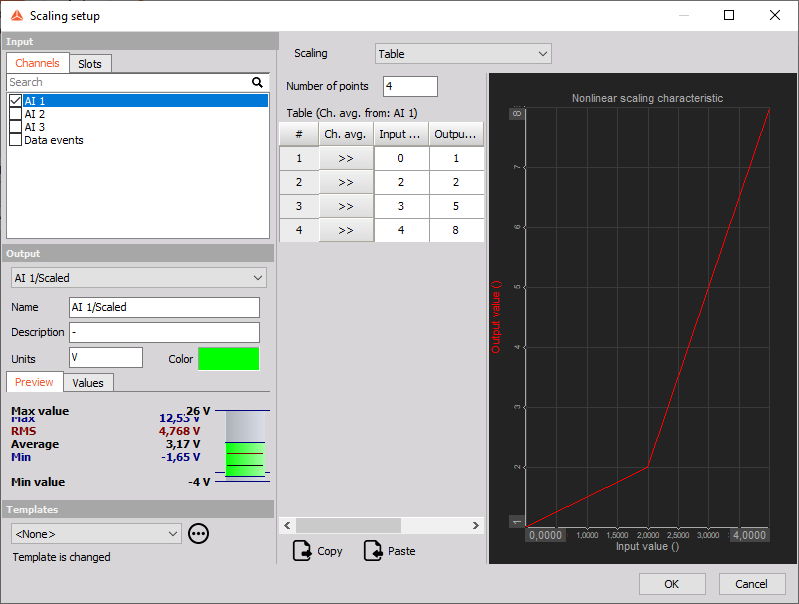Switch to the Preview tab

34,382
